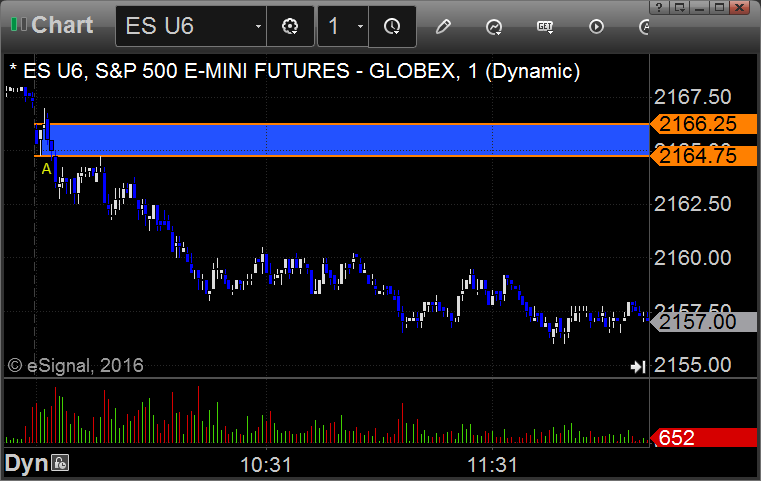Screen dimensions: 761x481
Task: Click the lock icon next to Dyn
Action: pyautogui.click(x=61, y=463)
